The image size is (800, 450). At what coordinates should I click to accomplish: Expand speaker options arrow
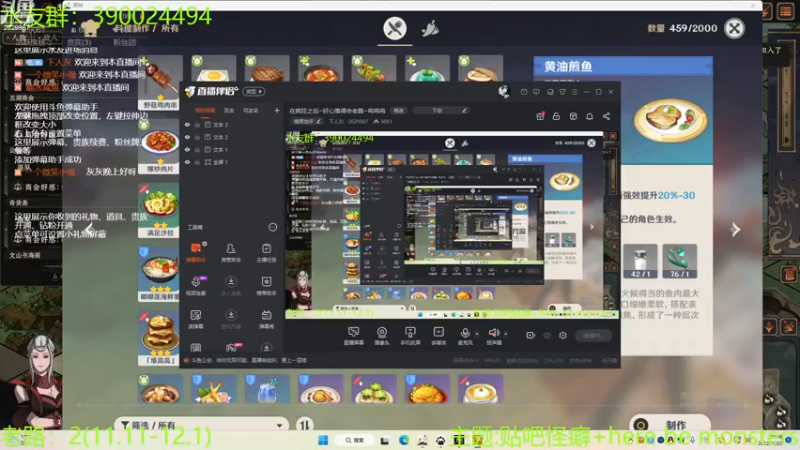click(506, 334)
